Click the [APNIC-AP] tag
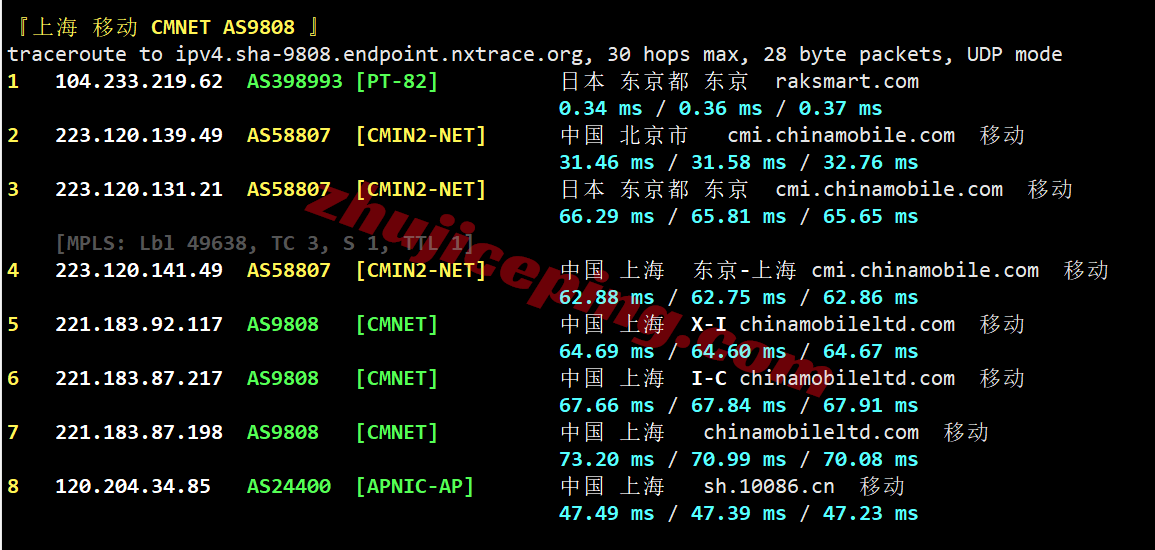Viewport: 1155px width, 550px height. click(x=415, y=486)
